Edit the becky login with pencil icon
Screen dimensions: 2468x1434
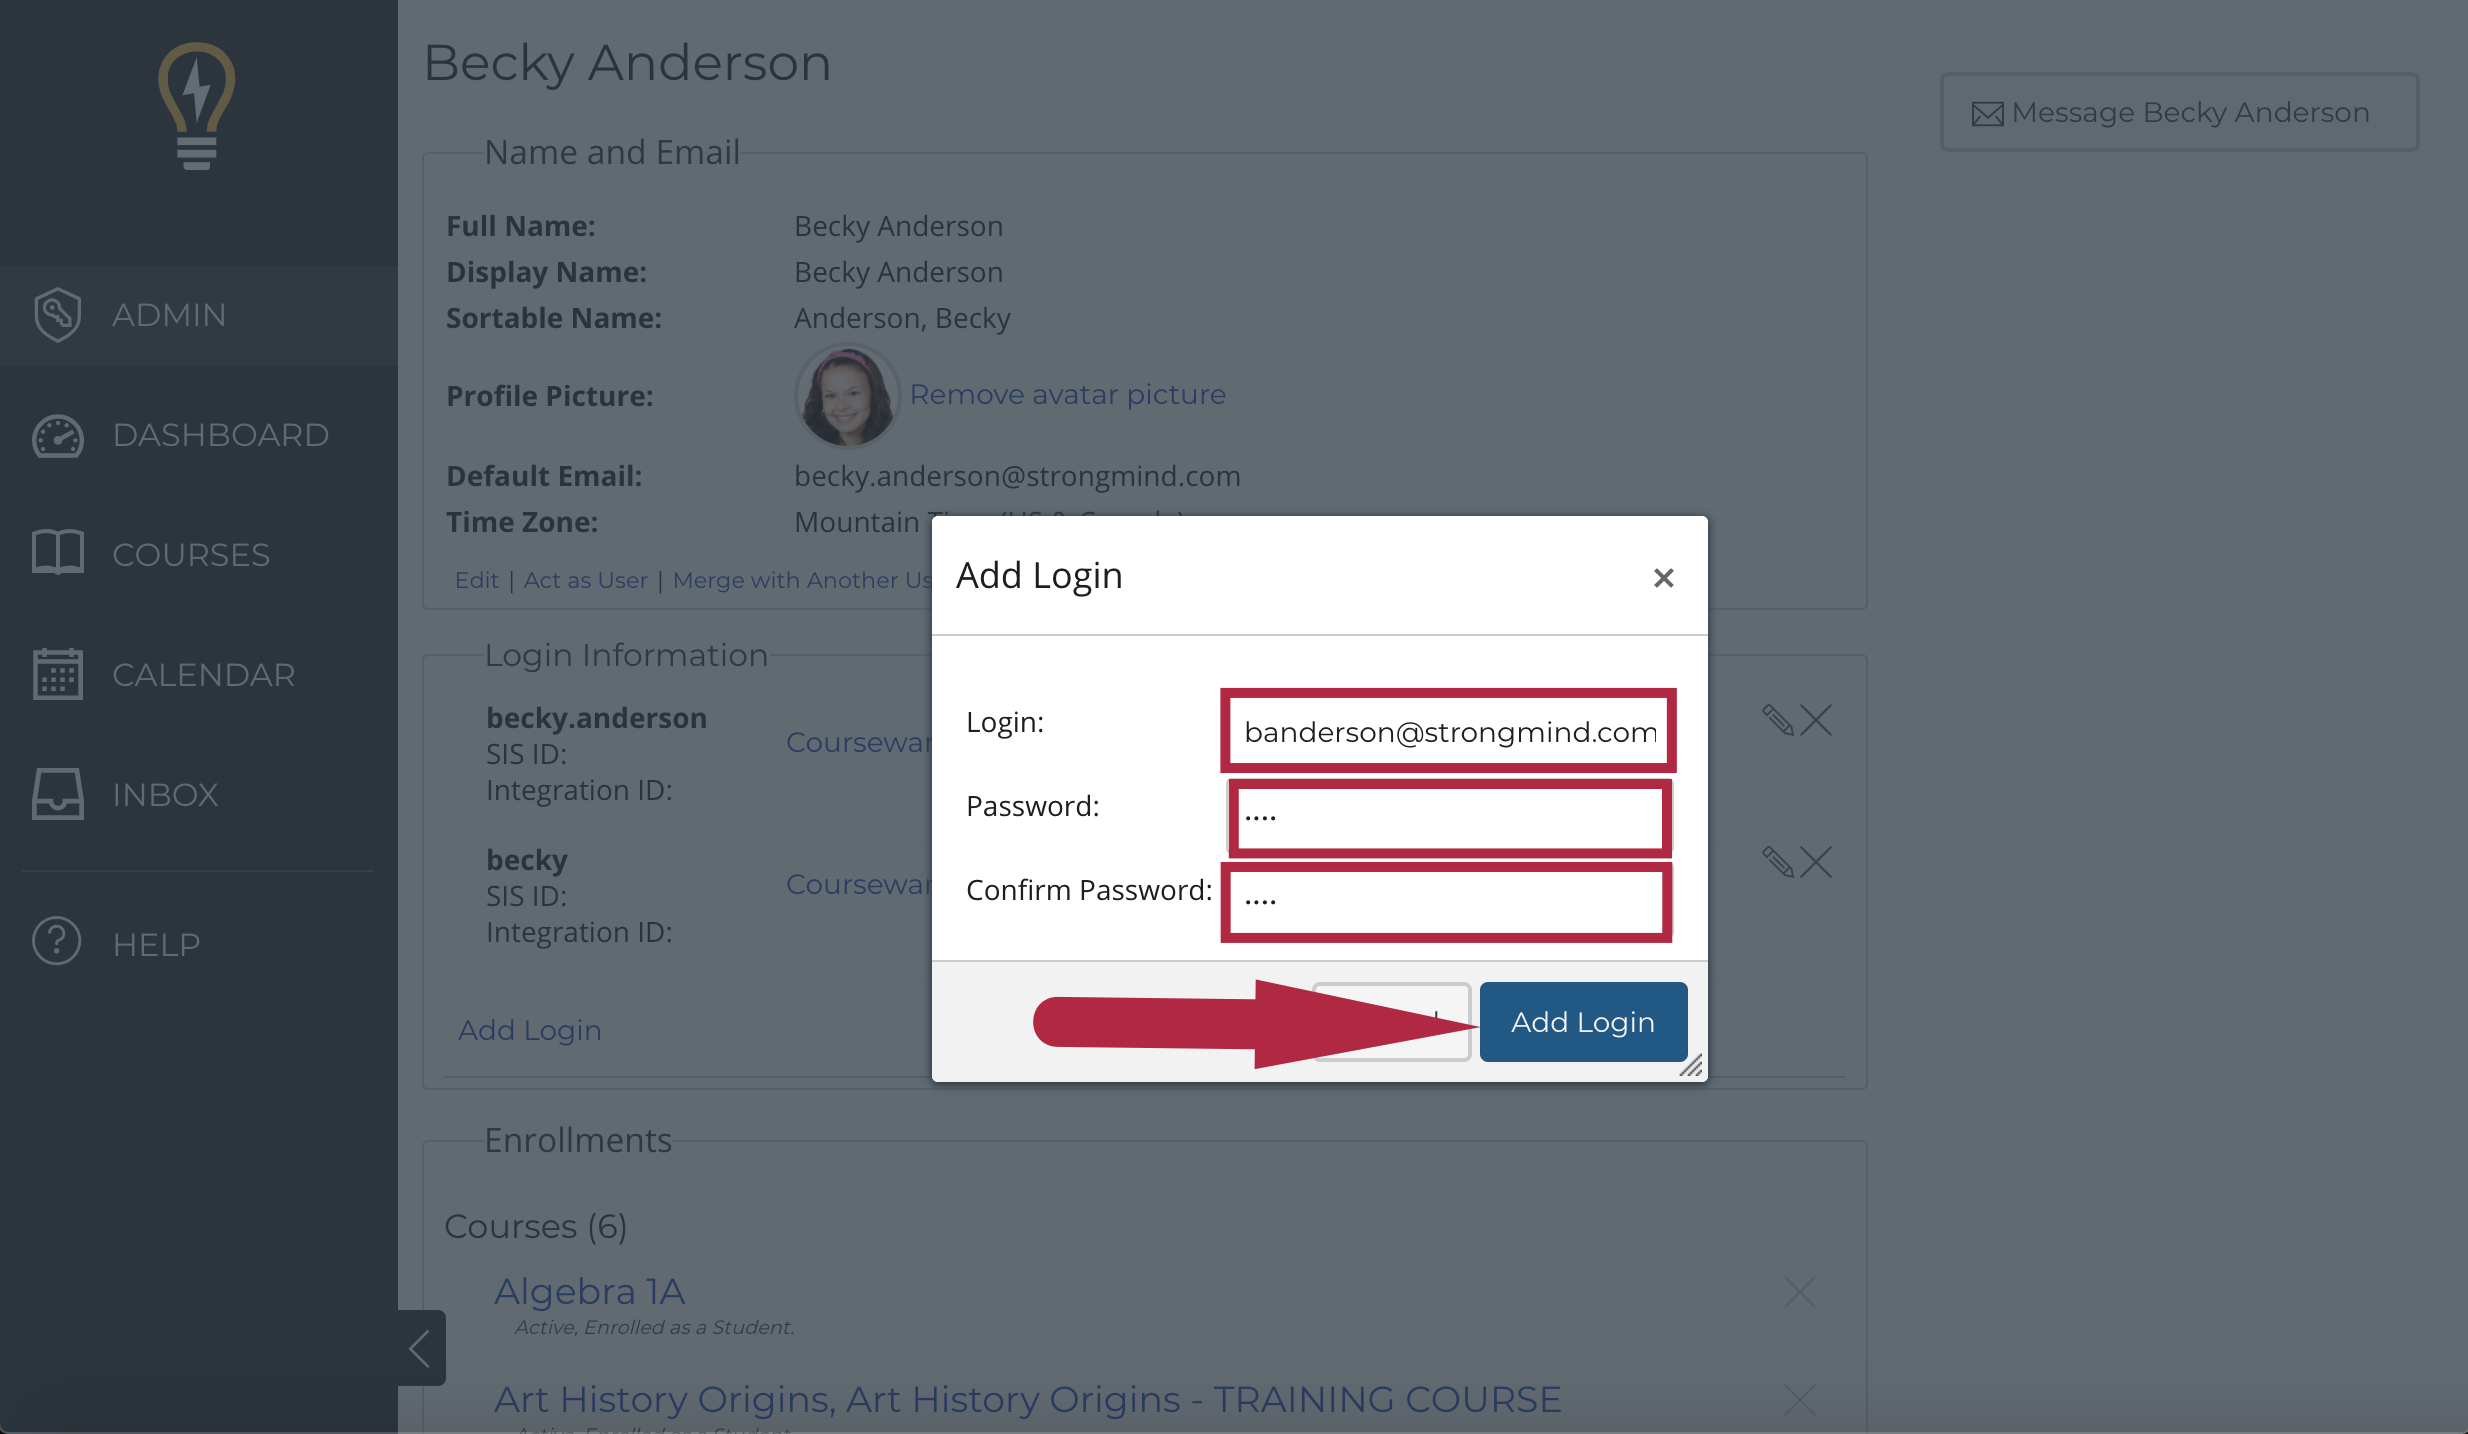(x=1777, y=862)
